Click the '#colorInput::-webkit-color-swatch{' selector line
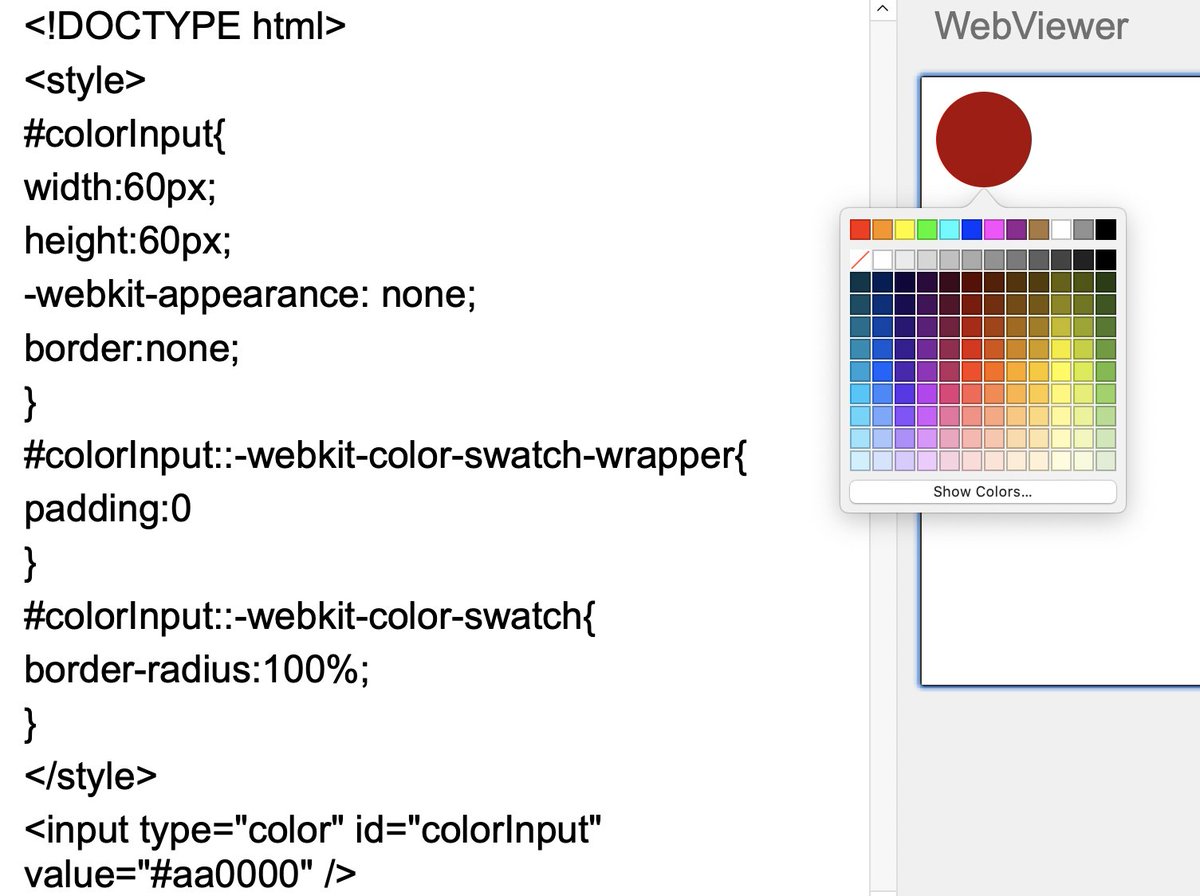This screenshot has height=896, width=1200. pos(310,618)
